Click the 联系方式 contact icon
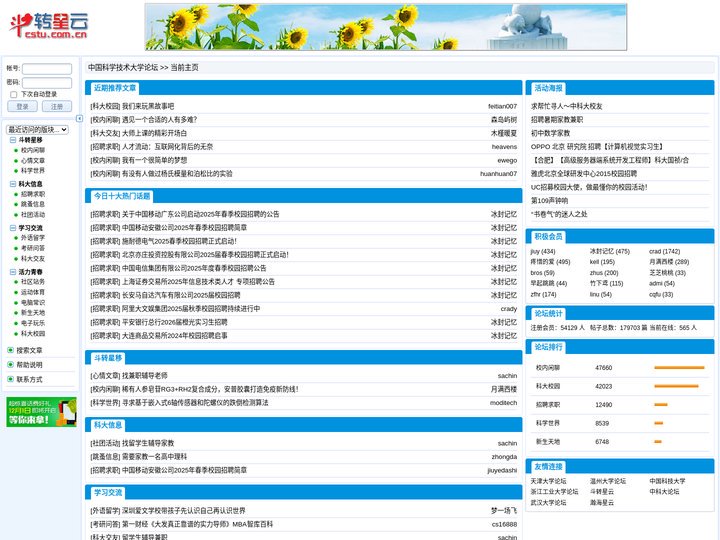720x540 pixels. point(10,379)
